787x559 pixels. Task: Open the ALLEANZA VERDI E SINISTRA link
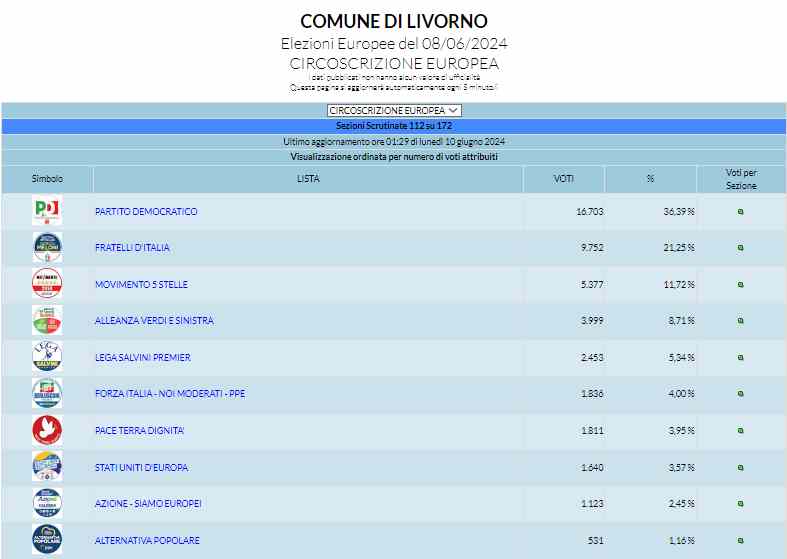coord(154,321)
